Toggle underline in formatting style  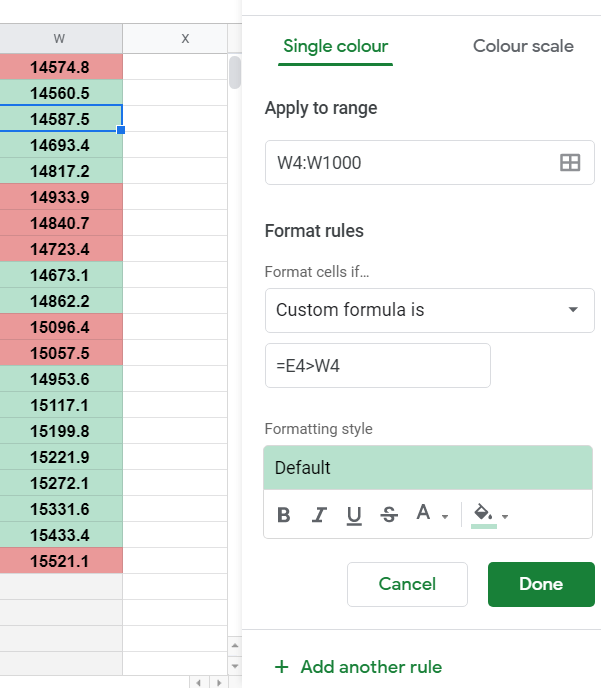pos(354,515)
